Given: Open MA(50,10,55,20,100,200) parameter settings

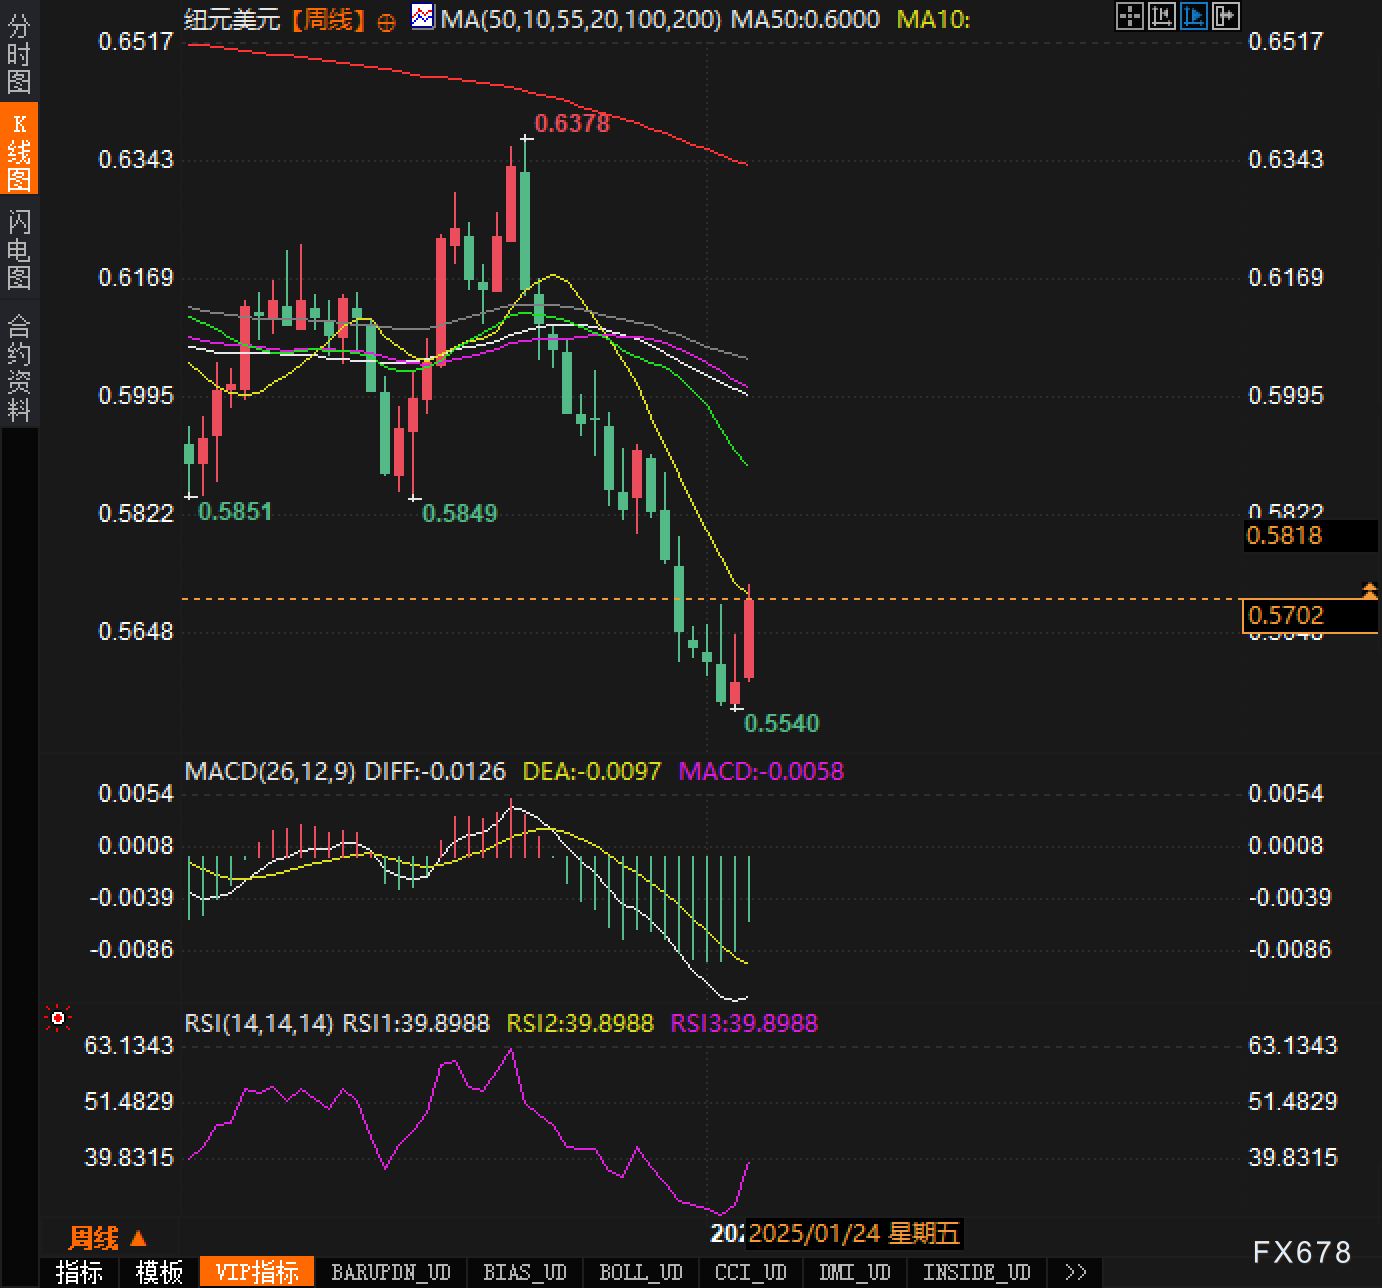Looking at the screenshot, I should (581, 19).
